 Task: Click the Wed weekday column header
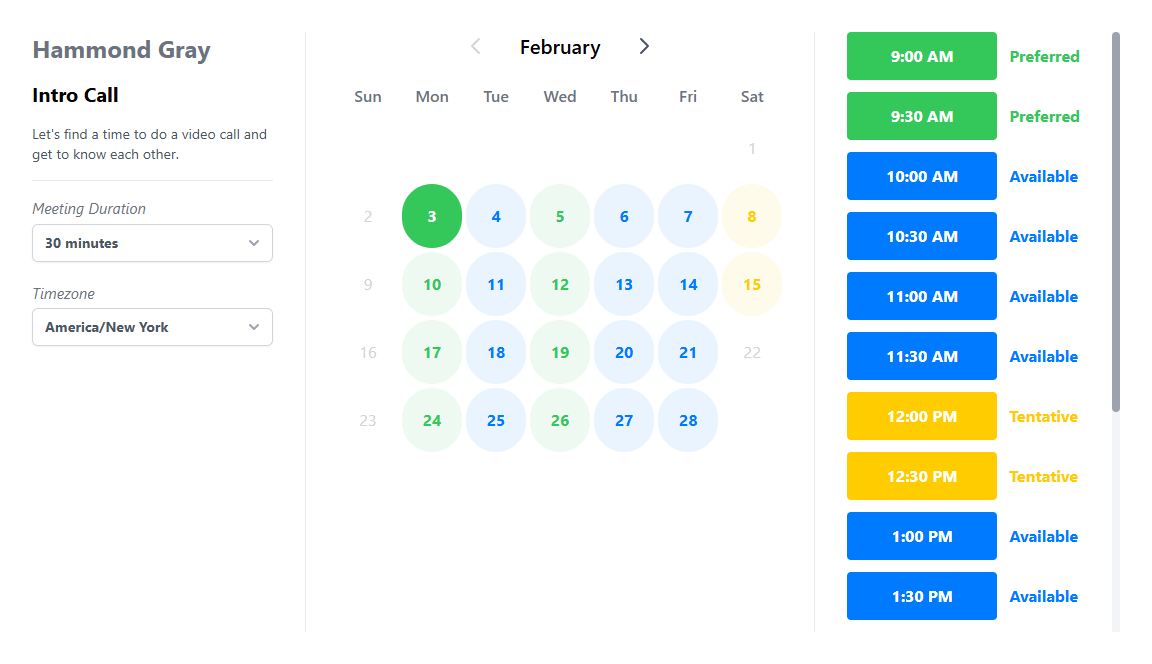click(560, 96)
